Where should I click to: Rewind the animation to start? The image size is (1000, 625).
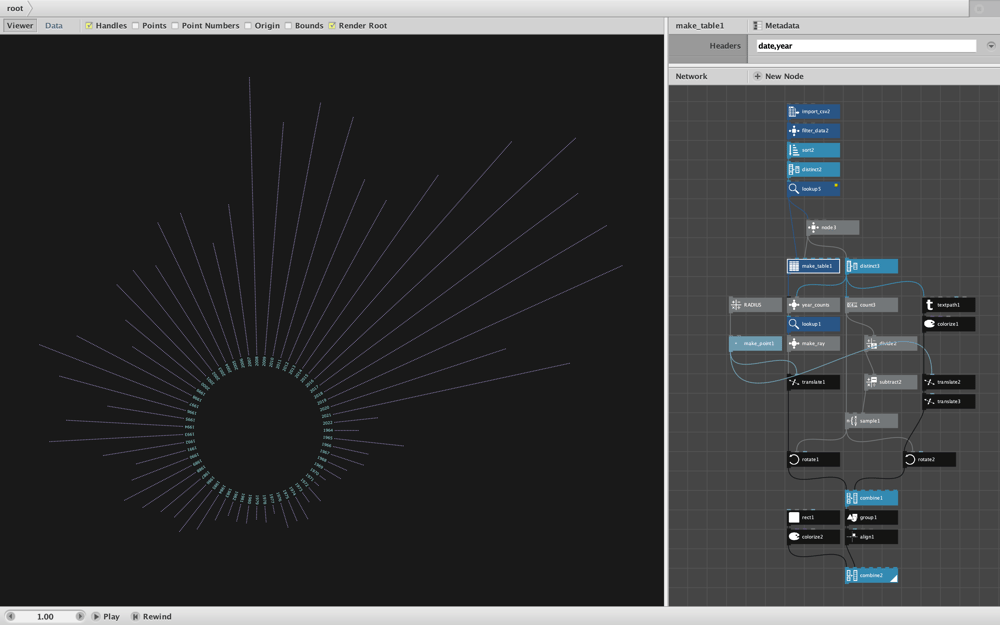[x=151, y=617]
